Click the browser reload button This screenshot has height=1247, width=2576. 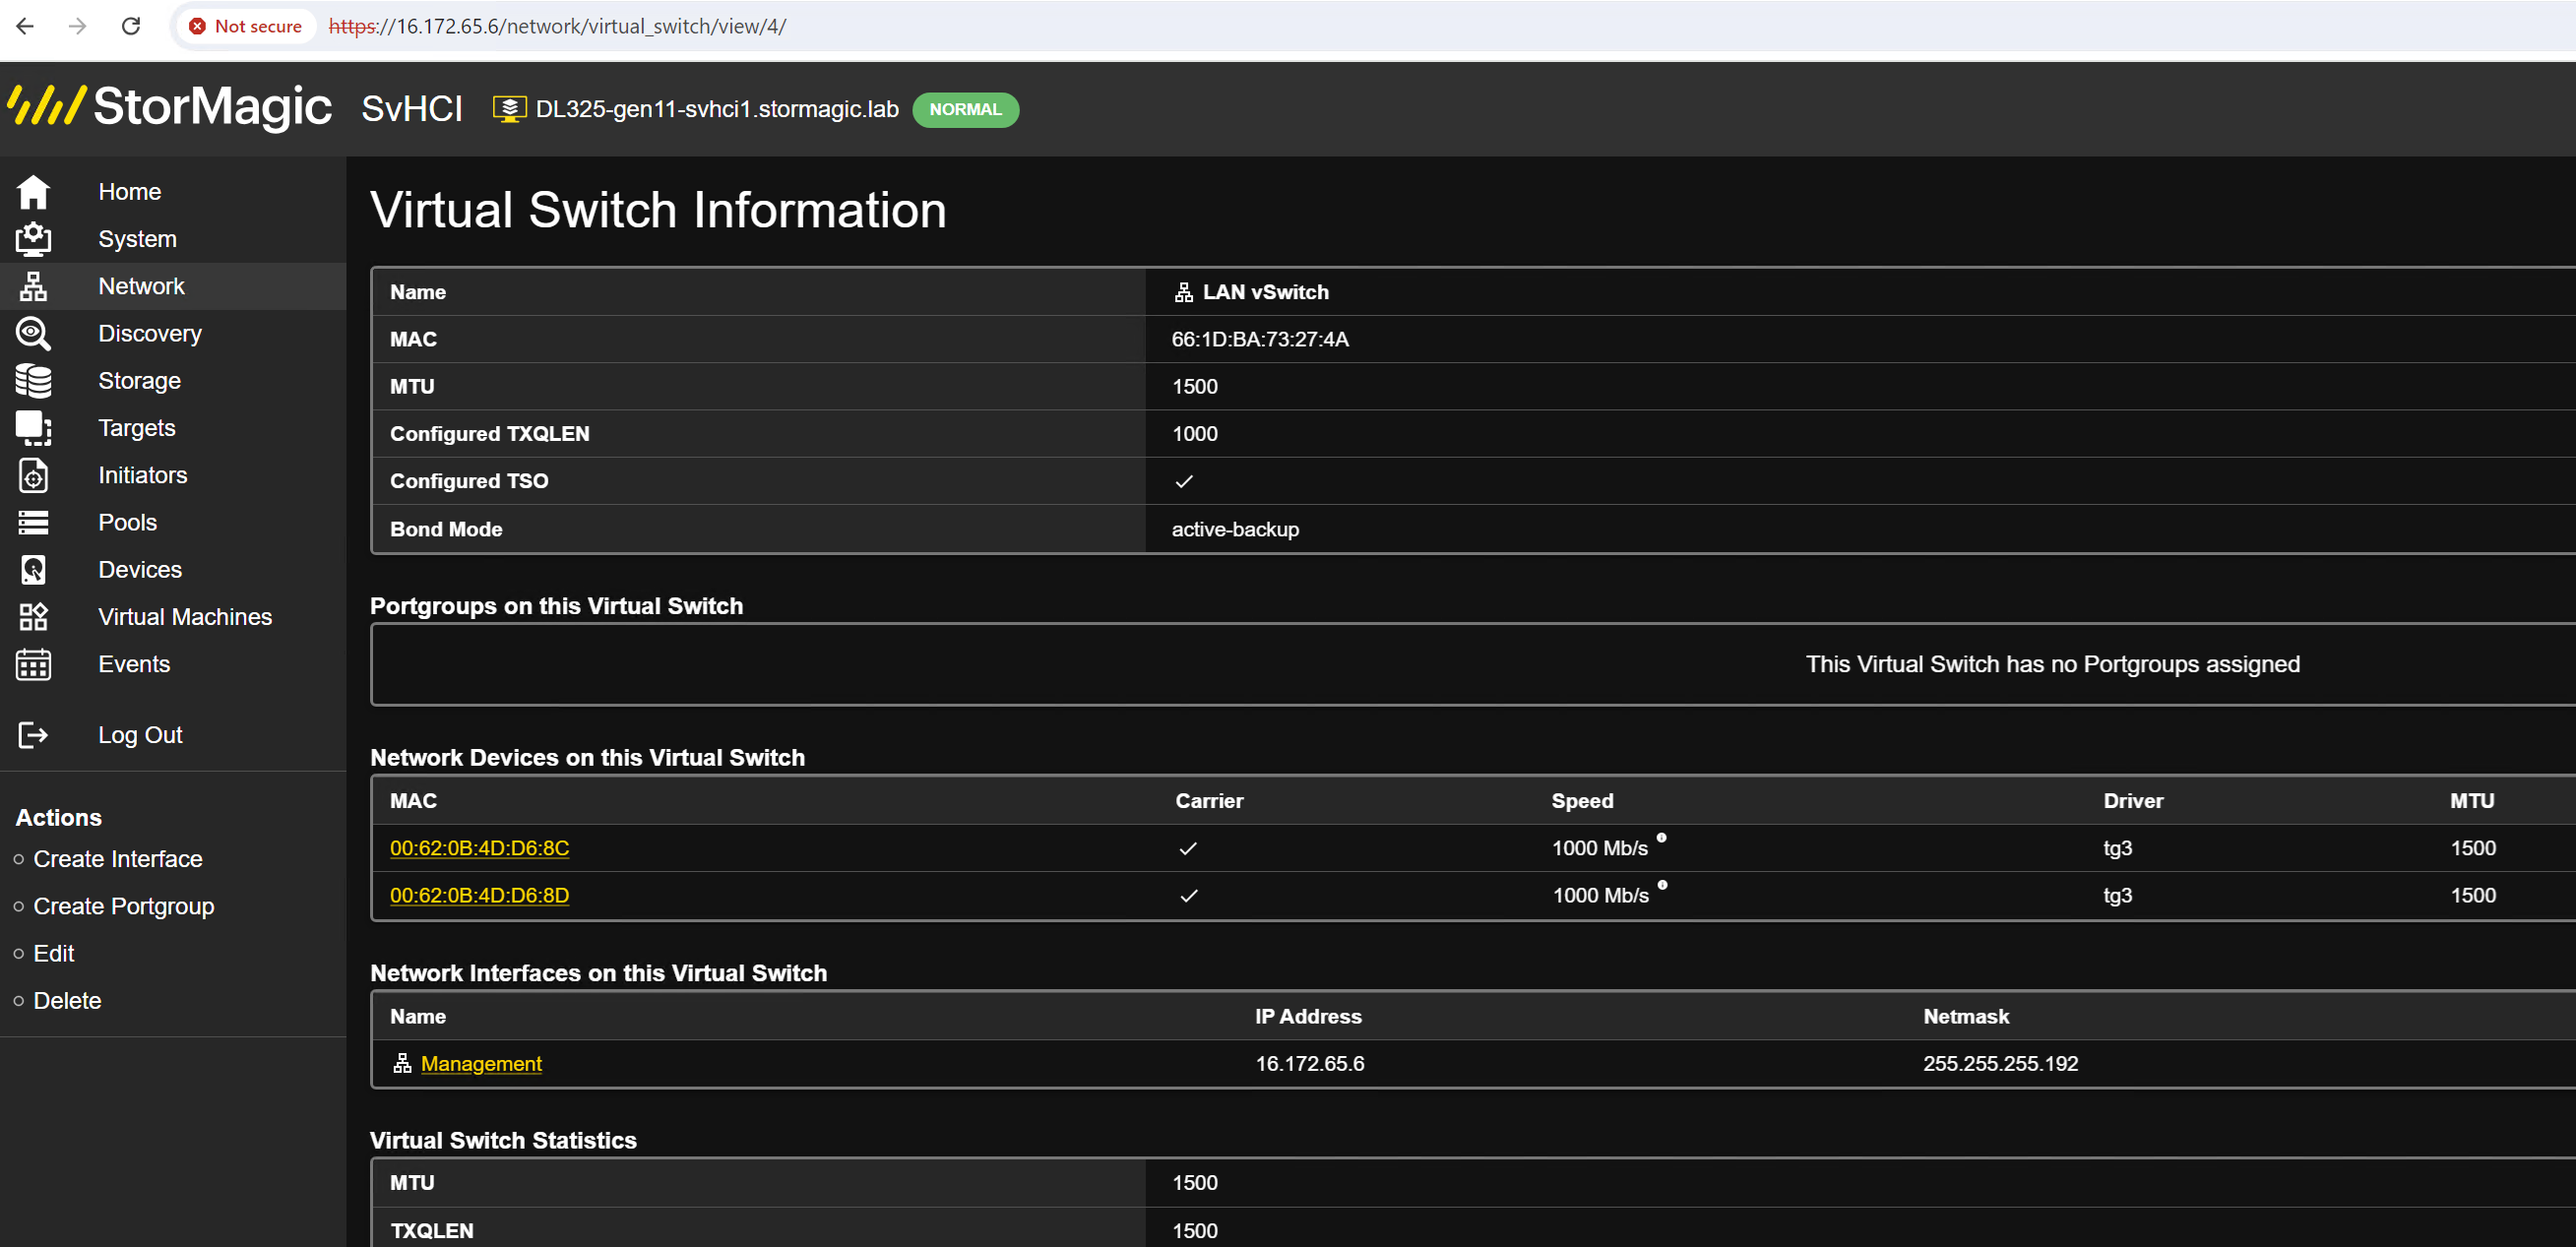click(131, 26)
